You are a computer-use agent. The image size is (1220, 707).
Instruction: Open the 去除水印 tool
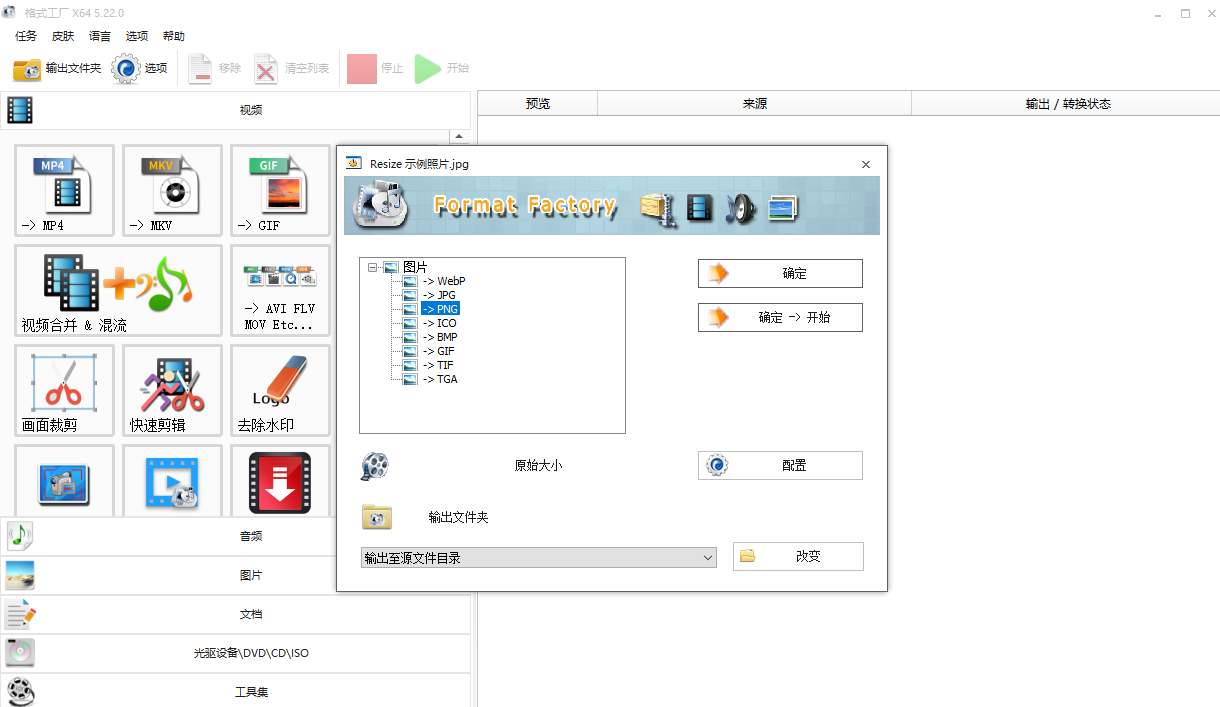pos(280,390)
